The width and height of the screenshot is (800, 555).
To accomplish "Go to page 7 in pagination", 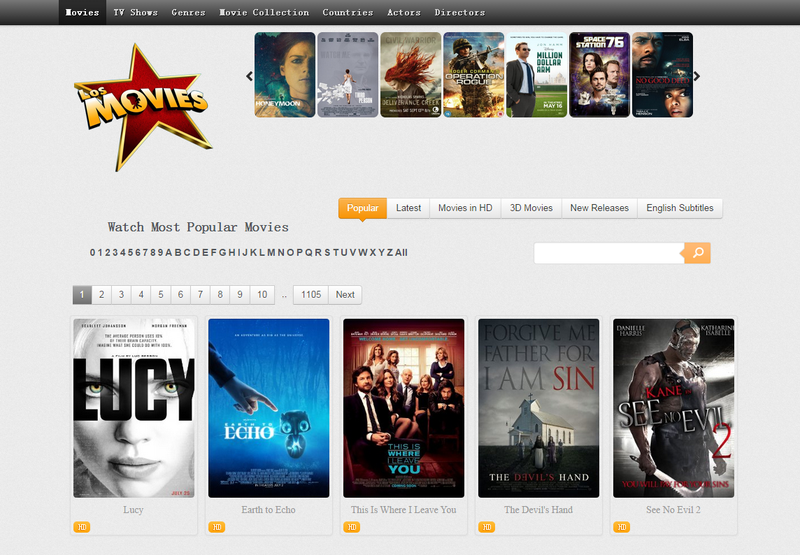I will 201,295.
